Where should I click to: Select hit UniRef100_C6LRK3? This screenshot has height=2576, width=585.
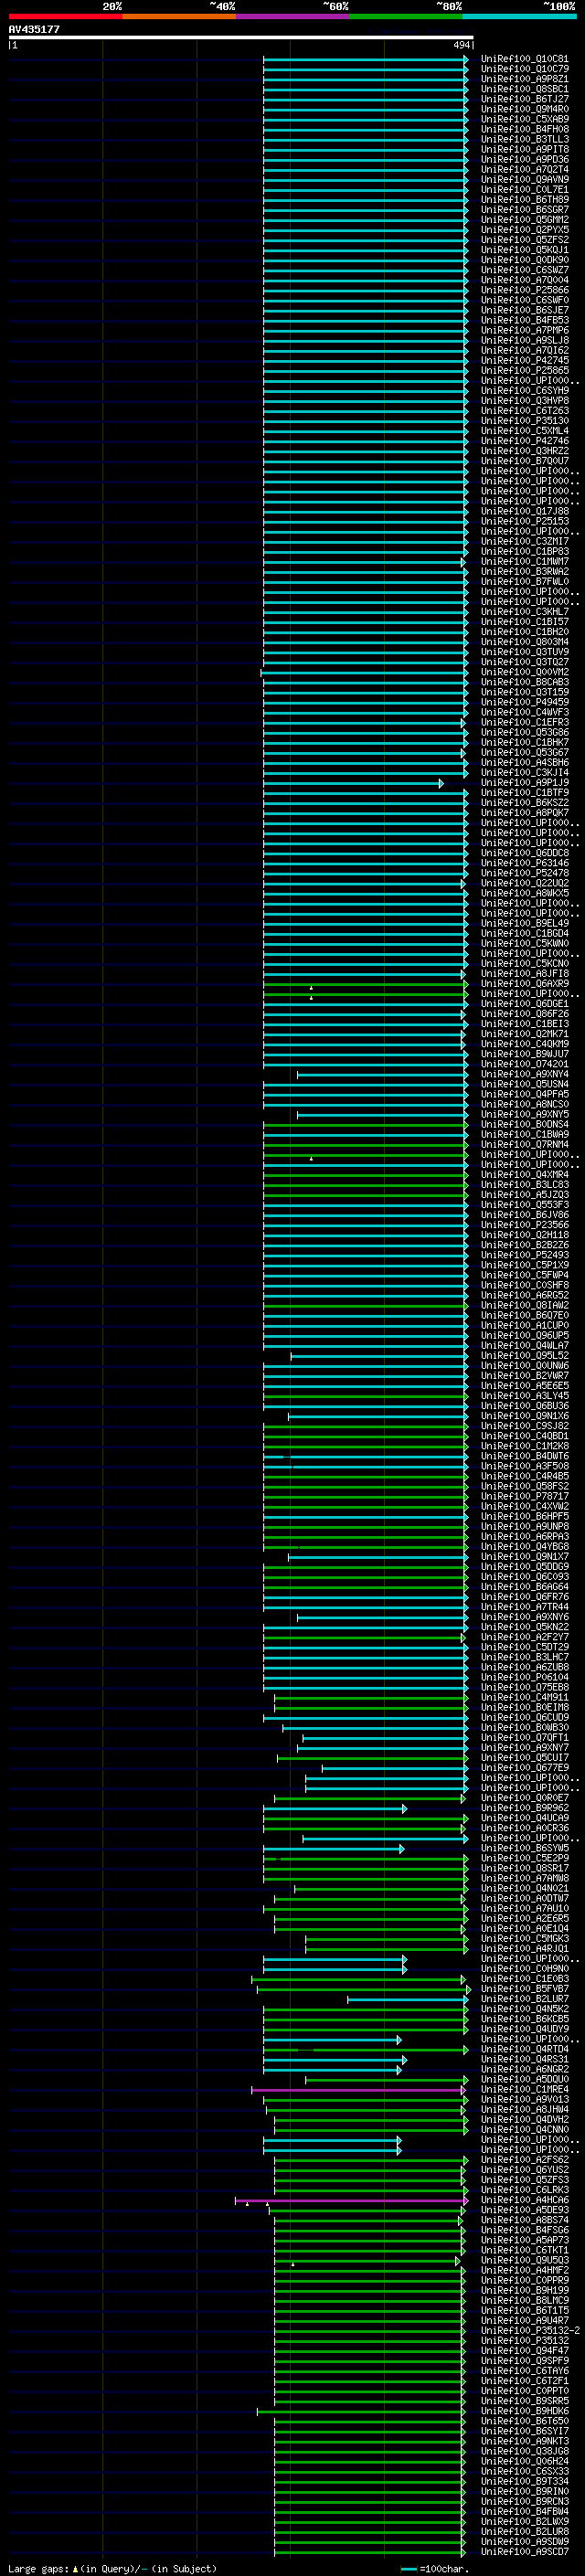coord(524,2190)
